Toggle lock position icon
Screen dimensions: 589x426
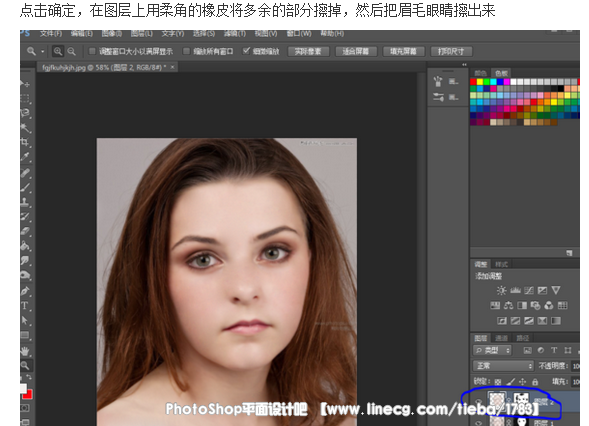pyautogui.click(x=523, y=382)
